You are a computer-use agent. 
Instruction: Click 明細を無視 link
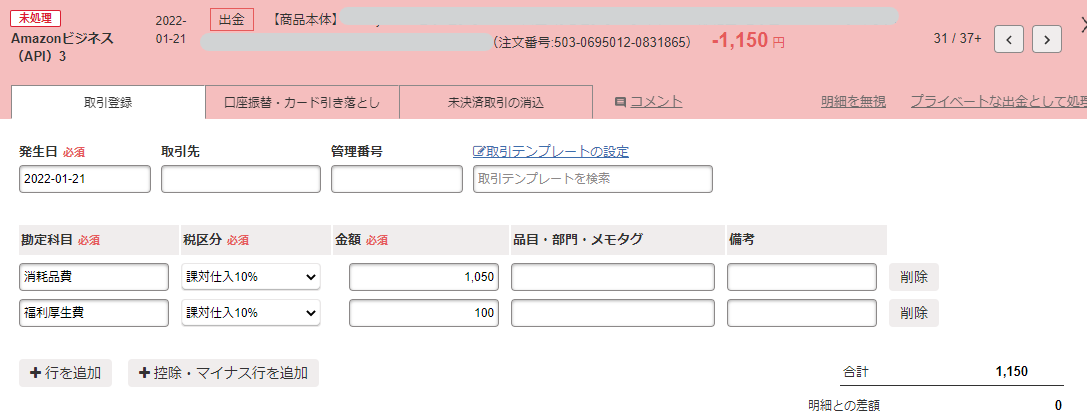[853, 101]
